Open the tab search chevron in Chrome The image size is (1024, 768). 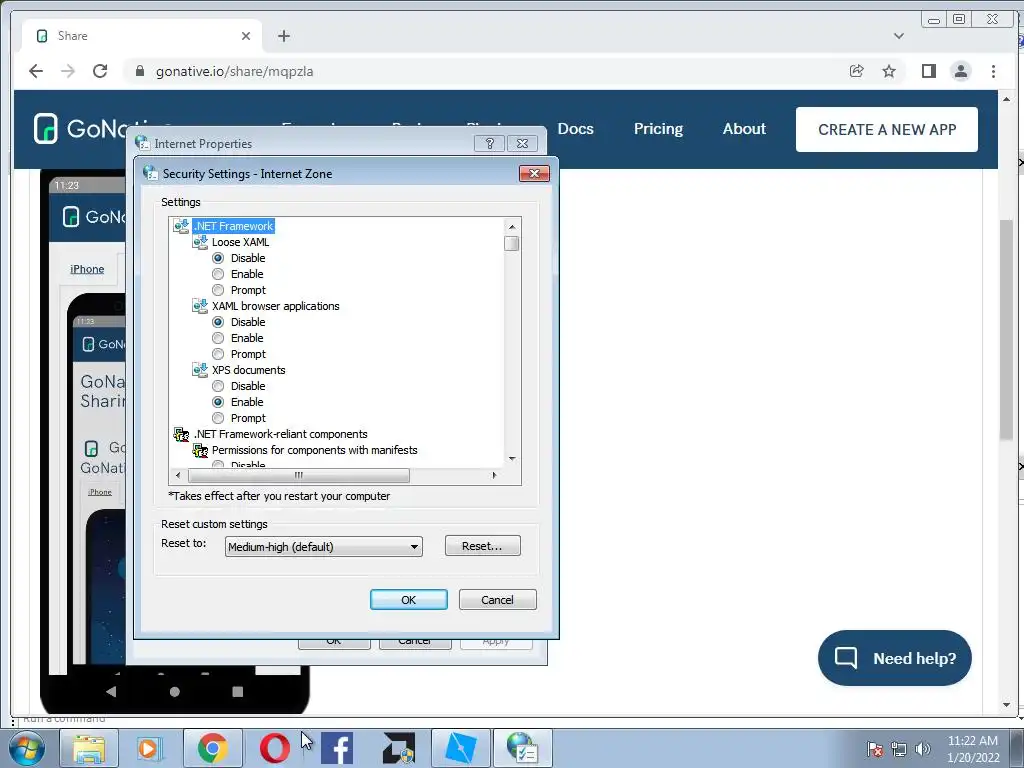pos(899,36)
